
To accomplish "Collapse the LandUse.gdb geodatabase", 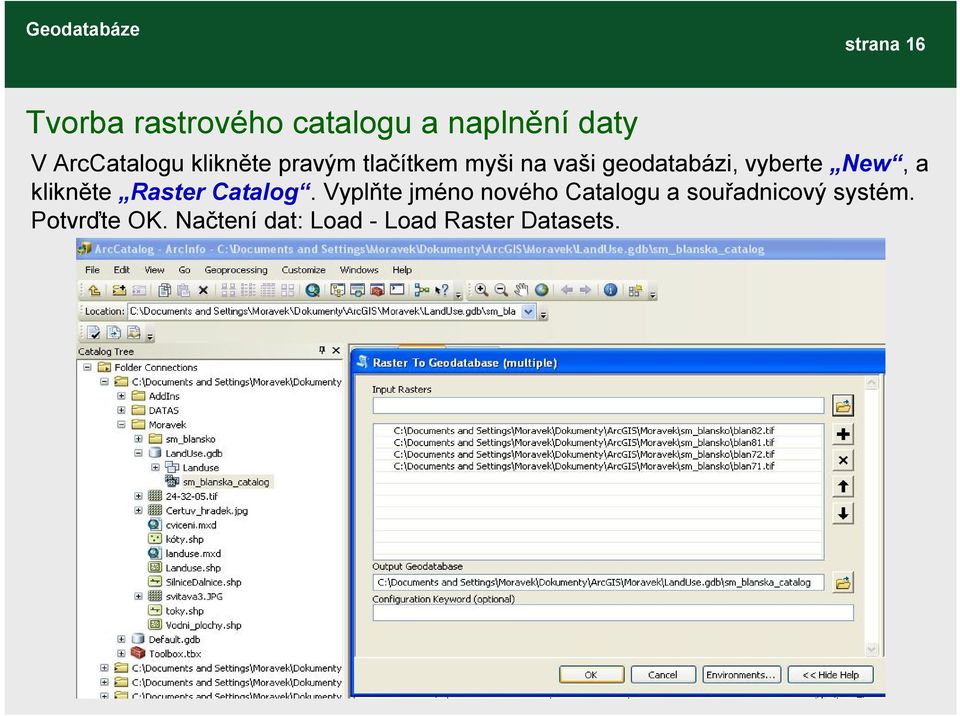I will tap(138, 453).
